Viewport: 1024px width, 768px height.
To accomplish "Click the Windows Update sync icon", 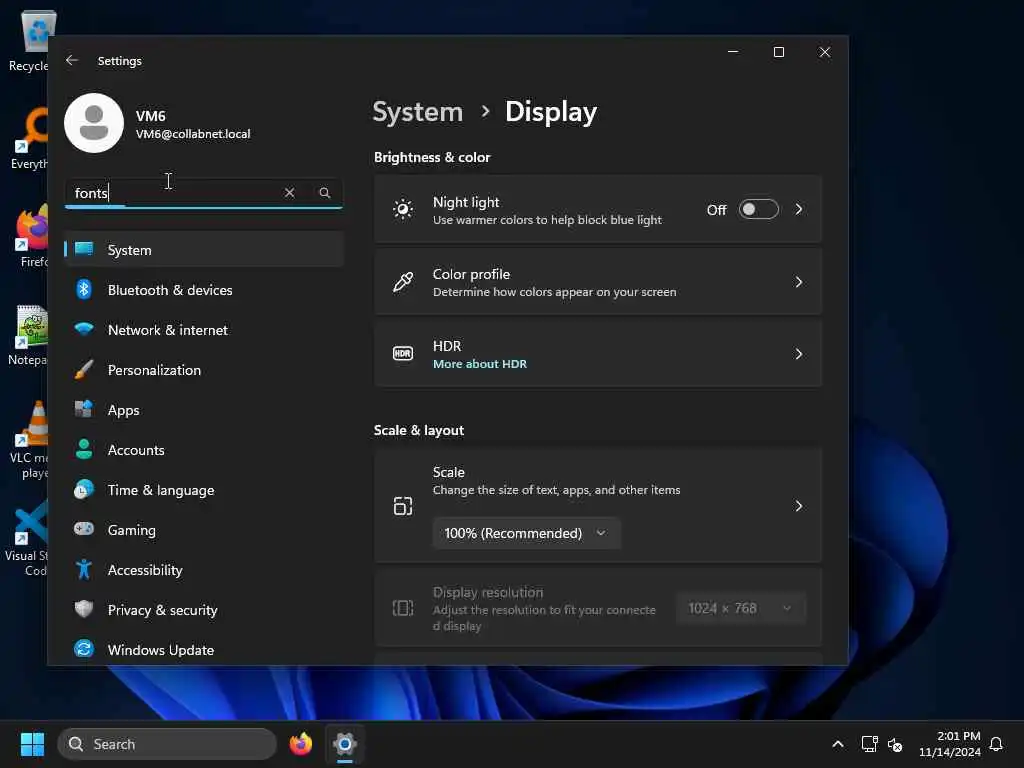I will pos(84,649).
